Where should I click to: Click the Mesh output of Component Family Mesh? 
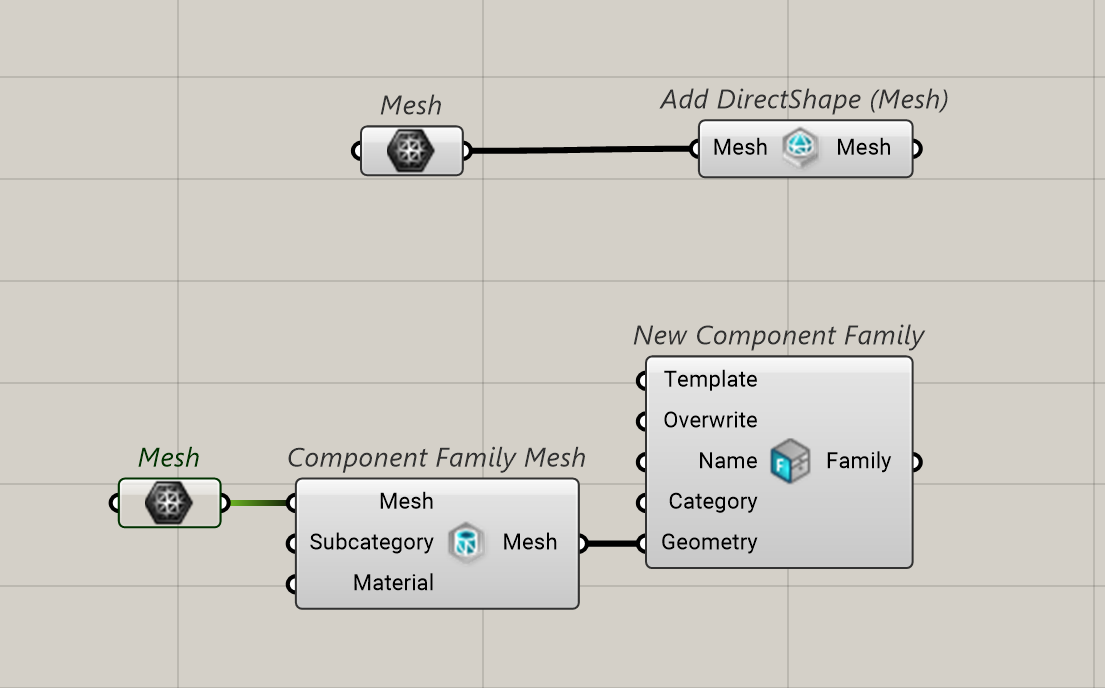(530, 542)
